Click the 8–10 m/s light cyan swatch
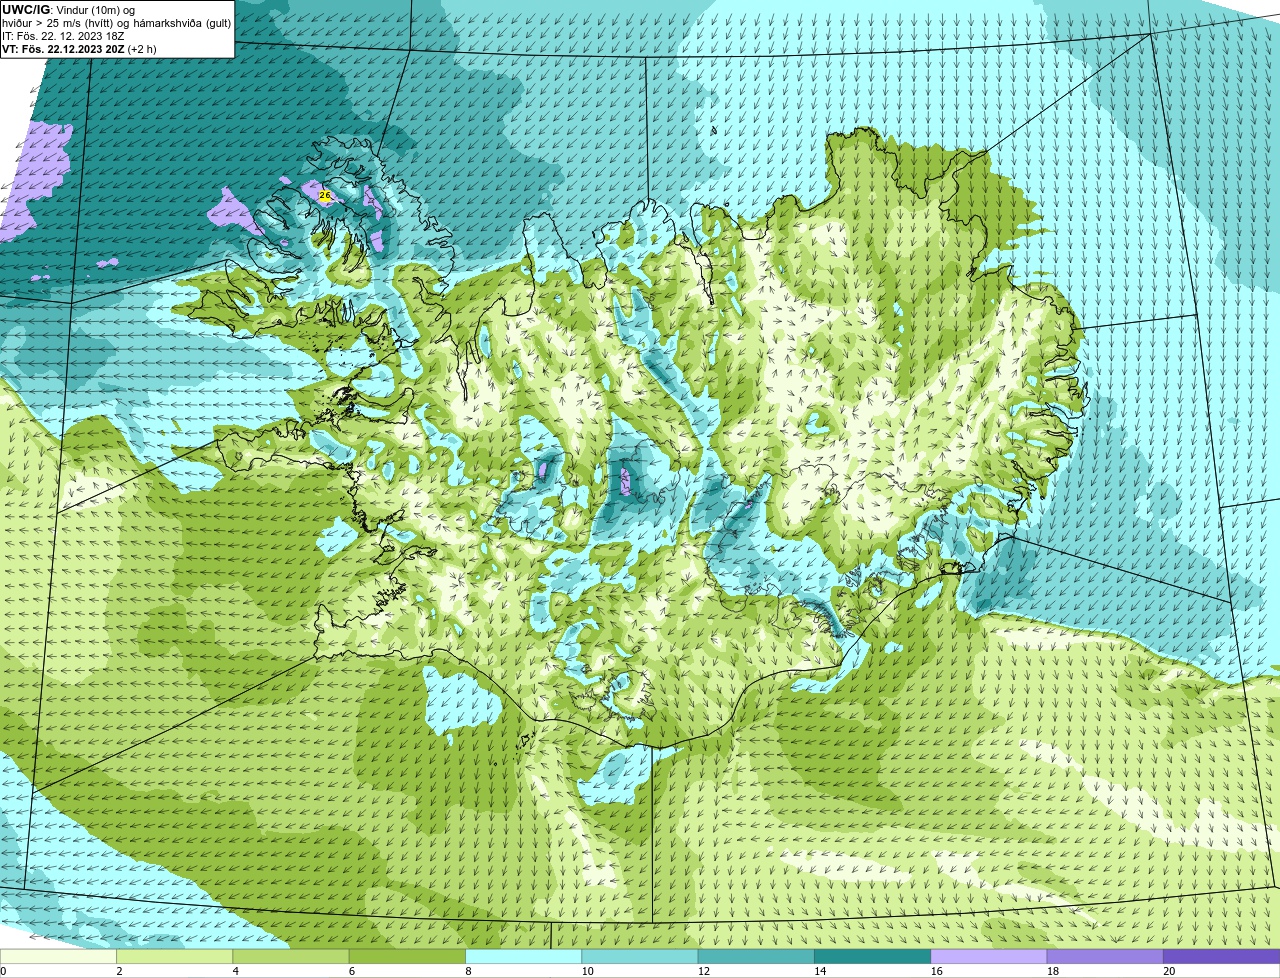Screen dimensions: 1280x978 coord(524,956)
